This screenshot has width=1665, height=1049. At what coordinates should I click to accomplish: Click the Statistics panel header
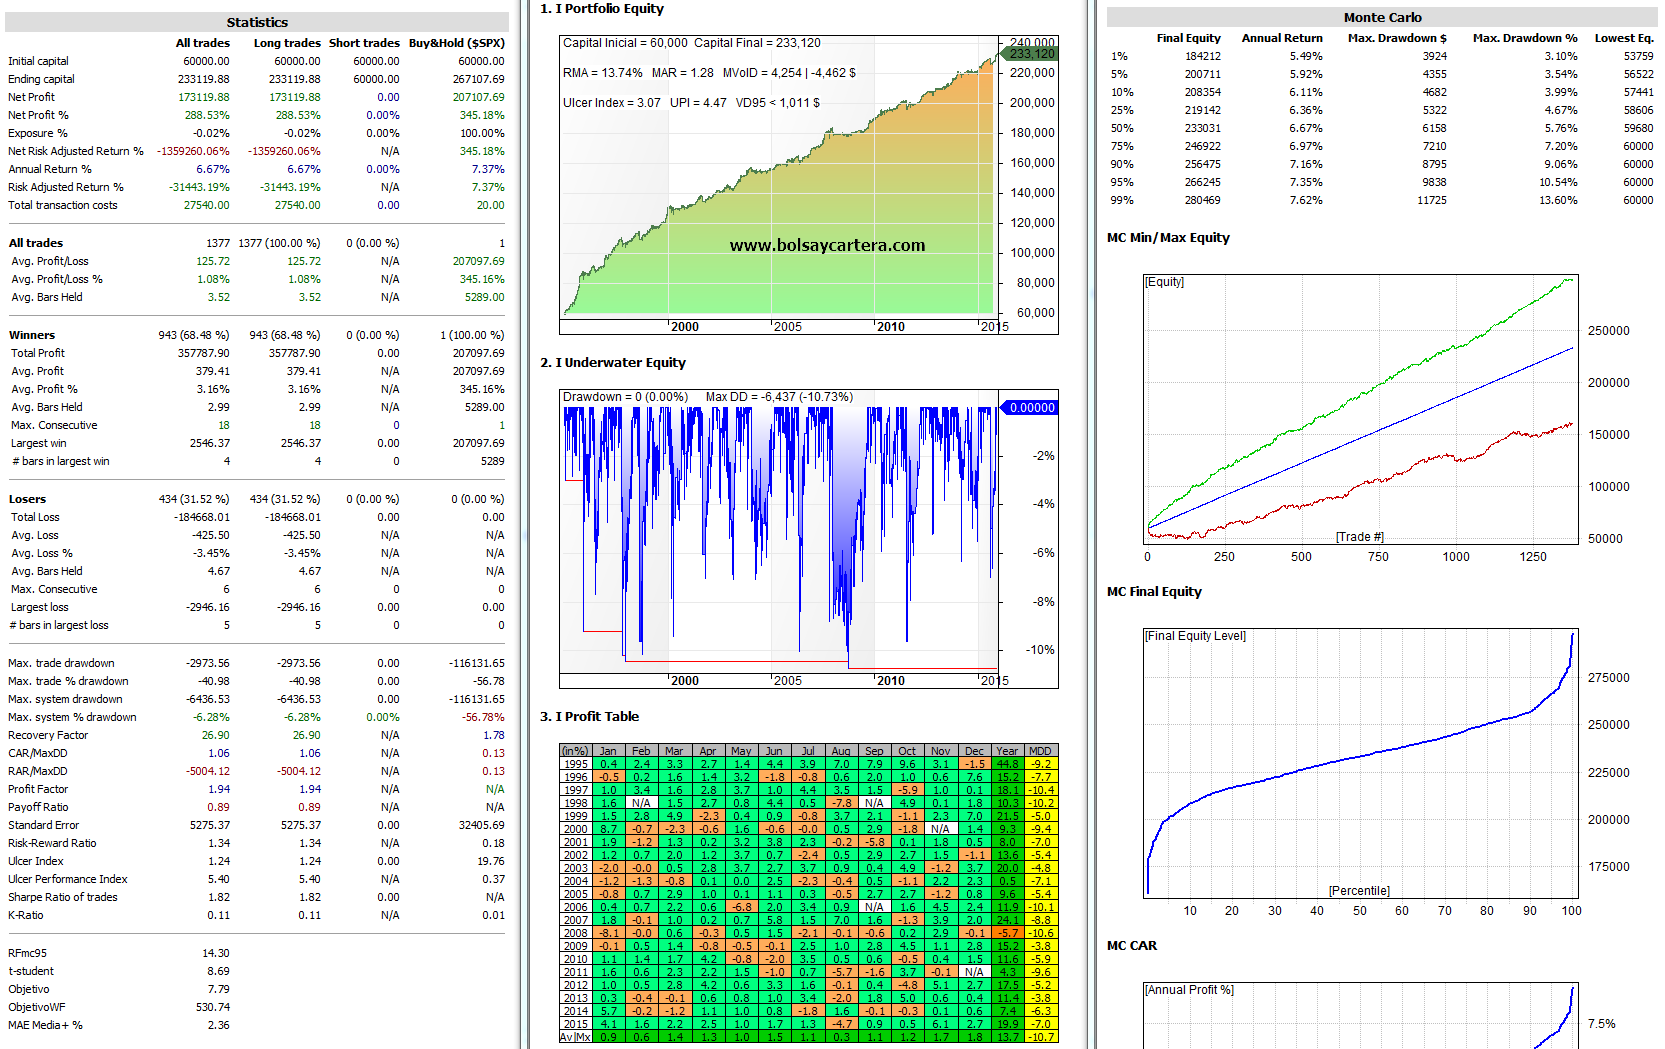[257, 22]
